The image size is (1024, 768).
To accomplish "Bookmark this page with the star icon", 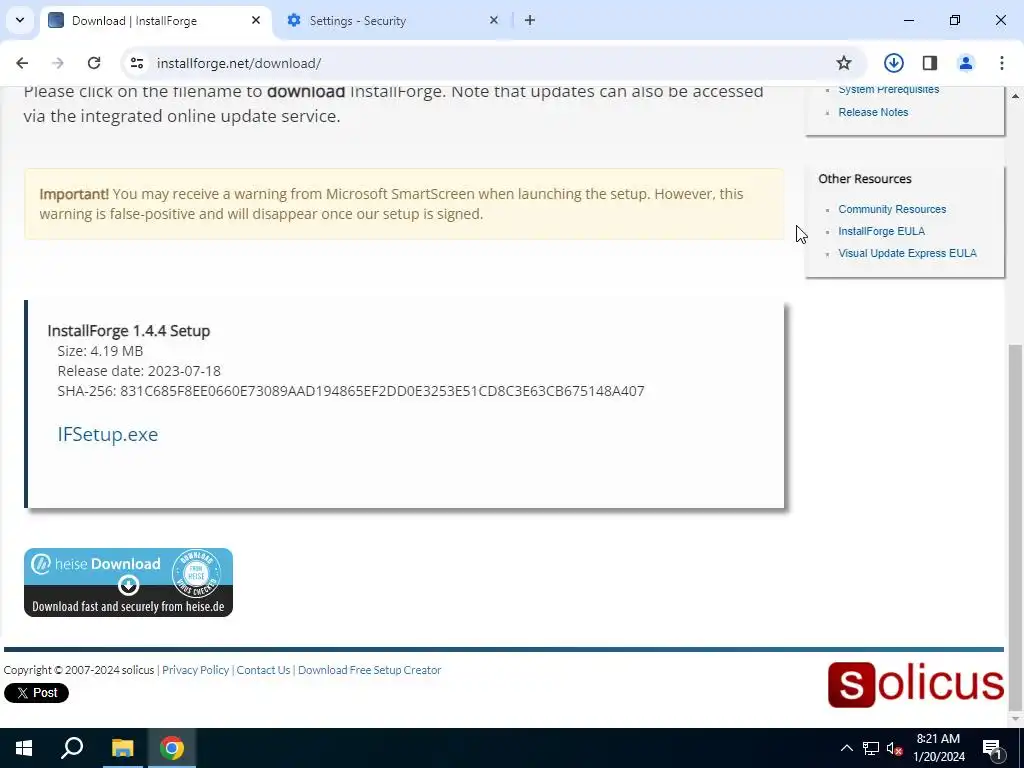I will (844, 63).
